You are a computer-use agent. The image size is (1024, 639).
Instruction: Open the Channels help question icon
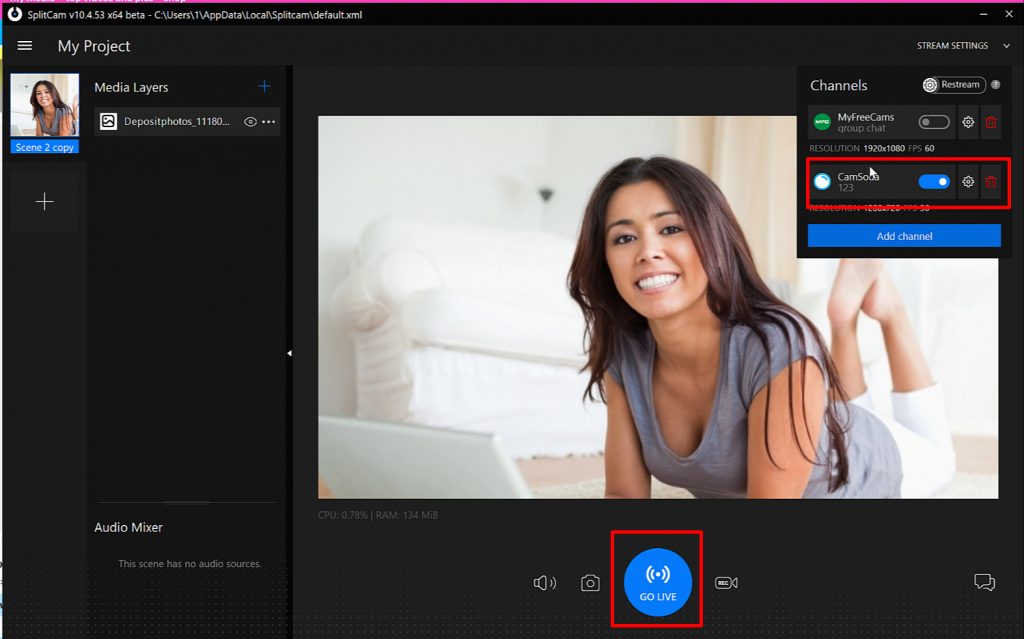tap(996, 85)
